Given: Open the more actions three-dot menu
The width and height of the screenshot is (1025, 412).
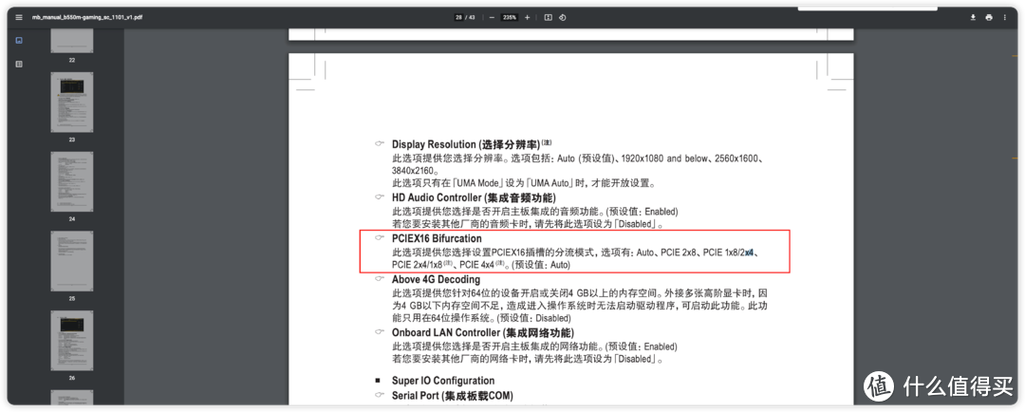Looking at the screenshot, I should pos(1005,17).
